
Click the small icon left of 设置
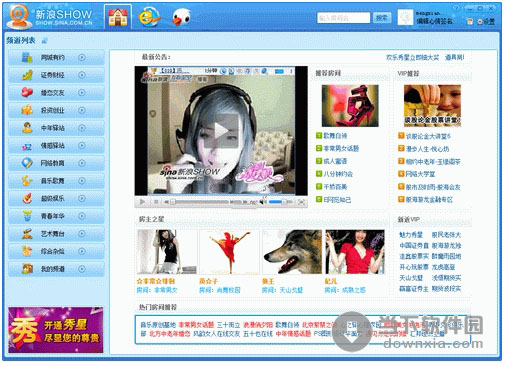click(x=470, y=22)
